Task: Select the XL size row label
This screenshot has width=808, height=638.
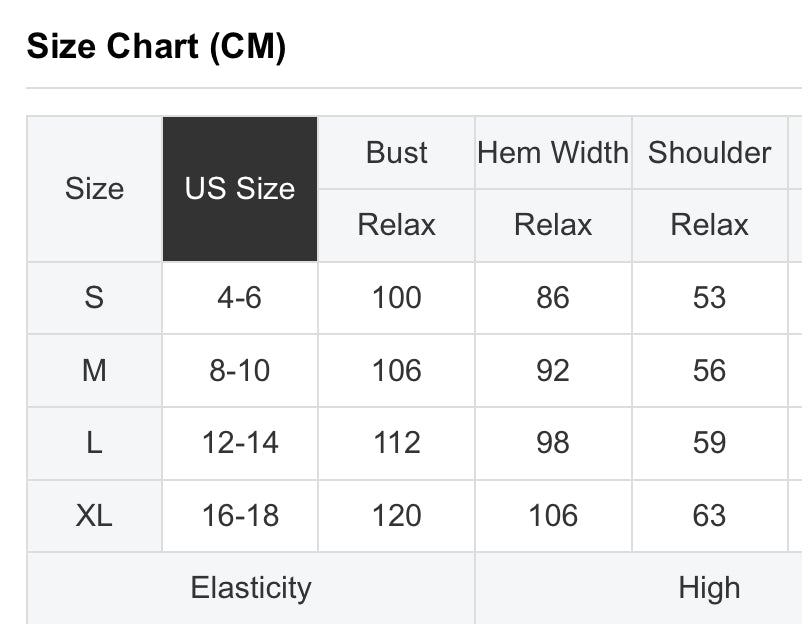Action: (x=95, y=515)
